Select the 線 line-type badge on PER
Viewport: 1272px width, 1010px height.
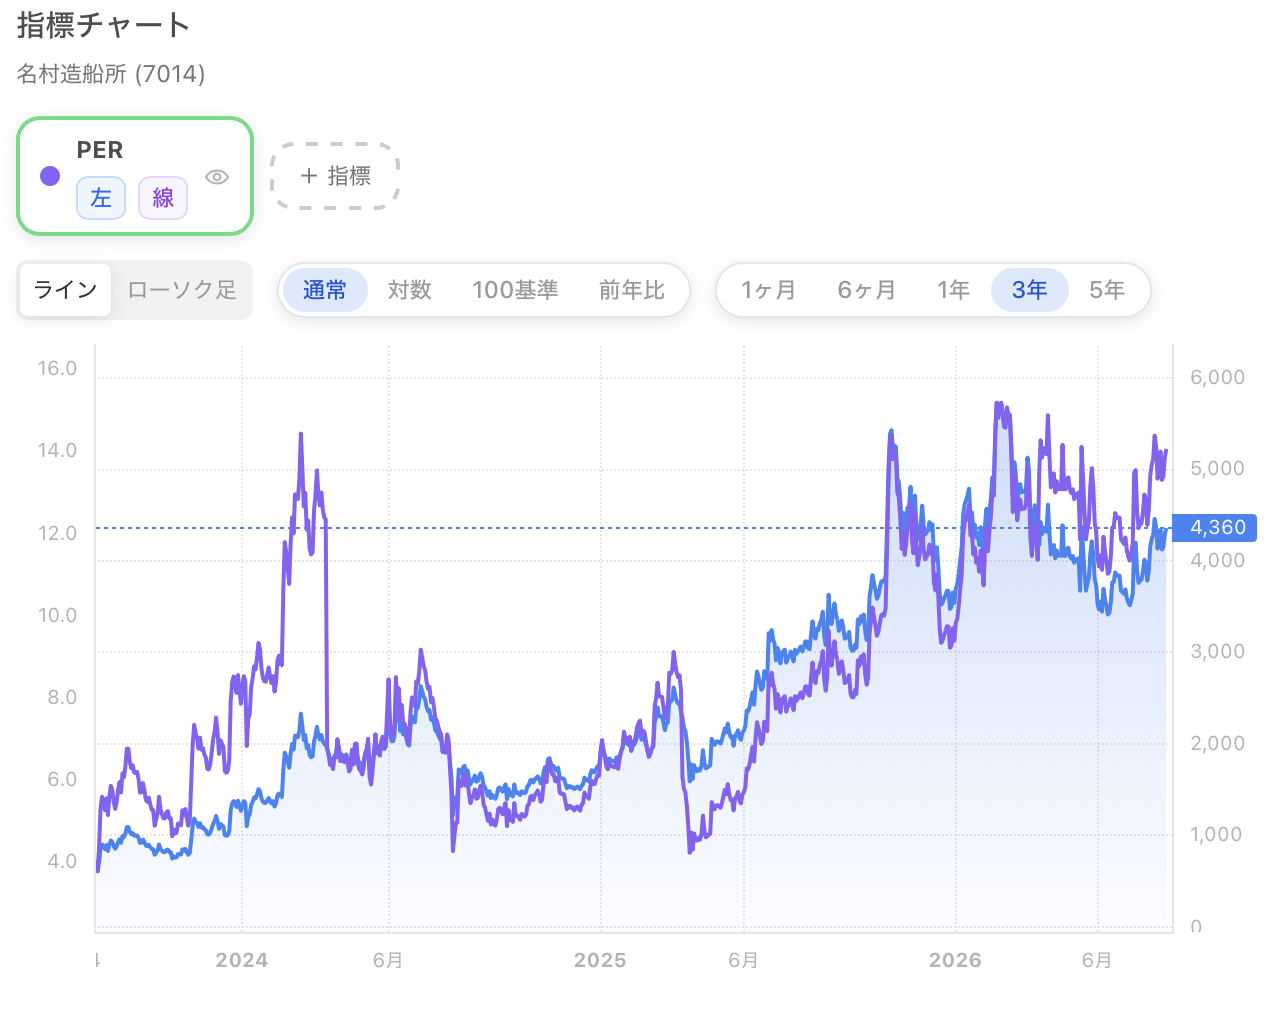tap(163, 198)
